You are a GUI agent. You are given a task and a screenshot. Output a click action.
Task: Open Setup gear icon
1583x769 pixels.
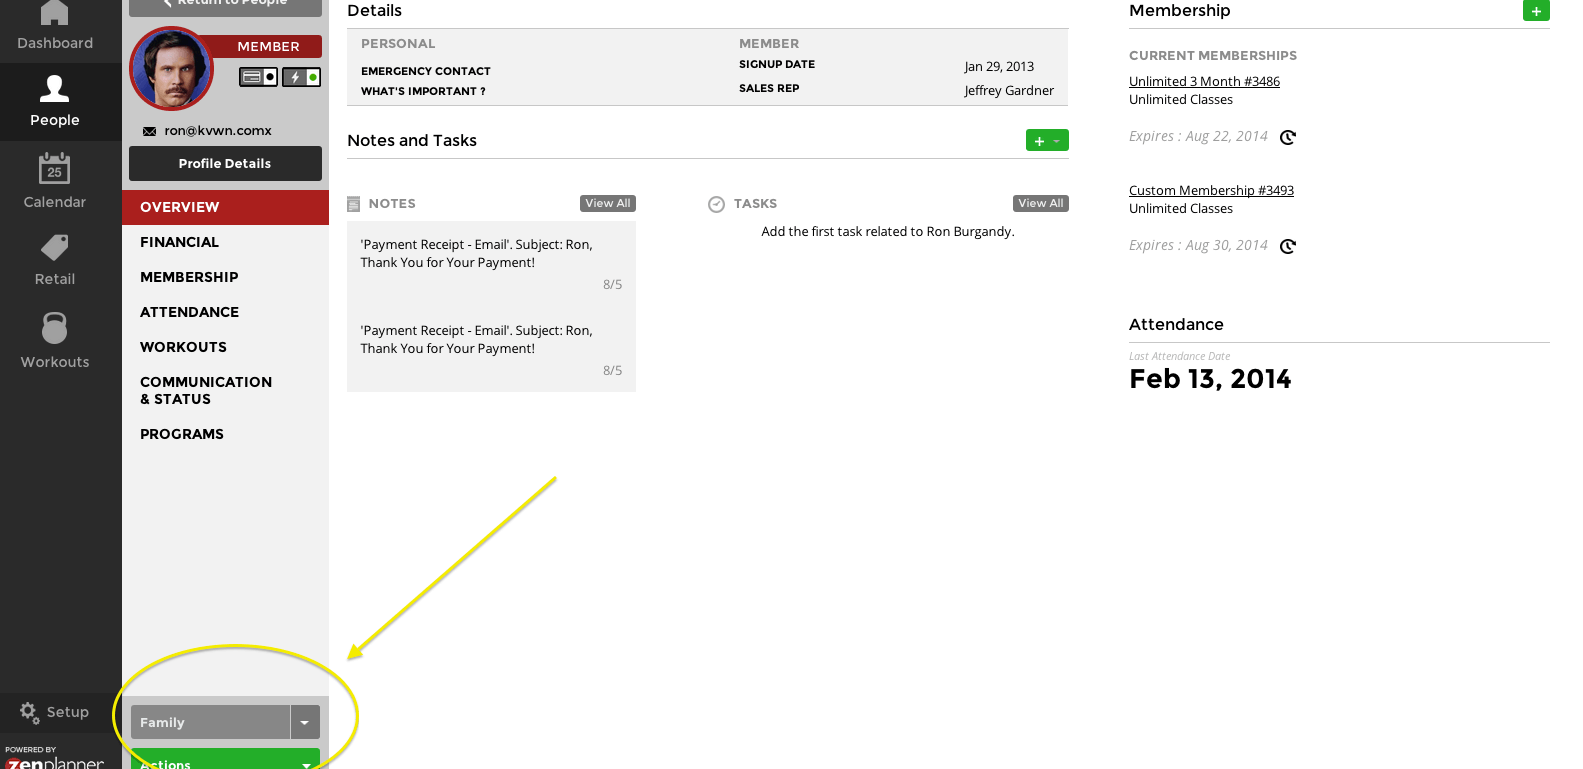coord(29,712)
